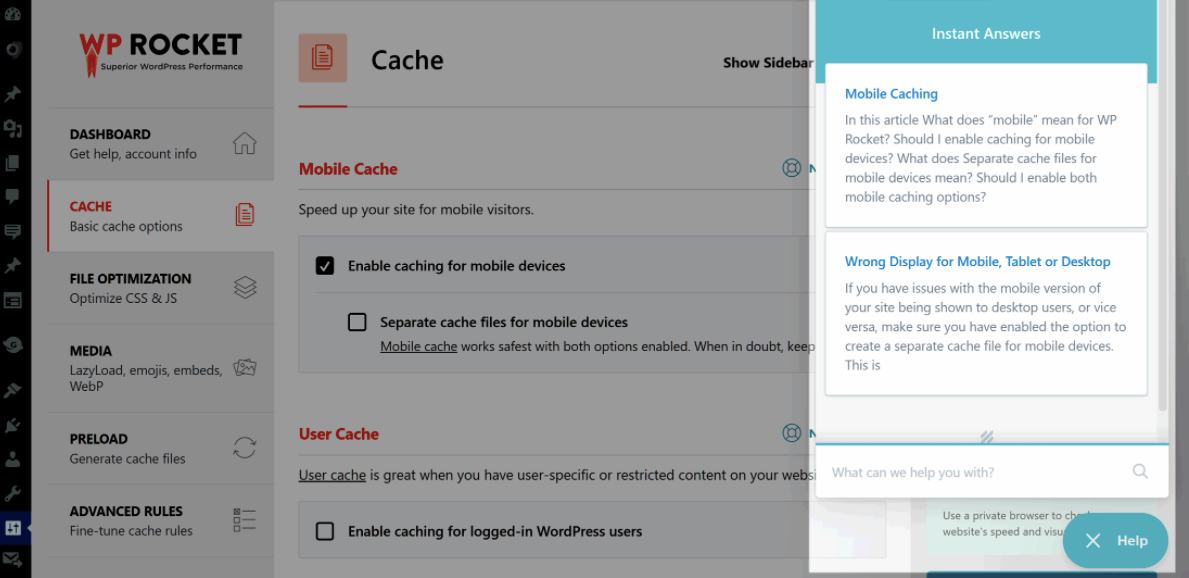Open the Pages icon in WordPress admin menu
The image size is (1189, 578).
(12, 163)
